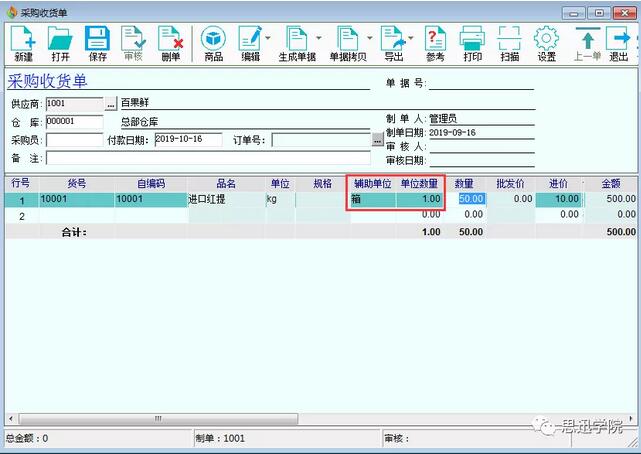Viewport: 641px width, 454px height.
Task: Exit using the 退出 toolbar icon
Action: tap(618, 44)
